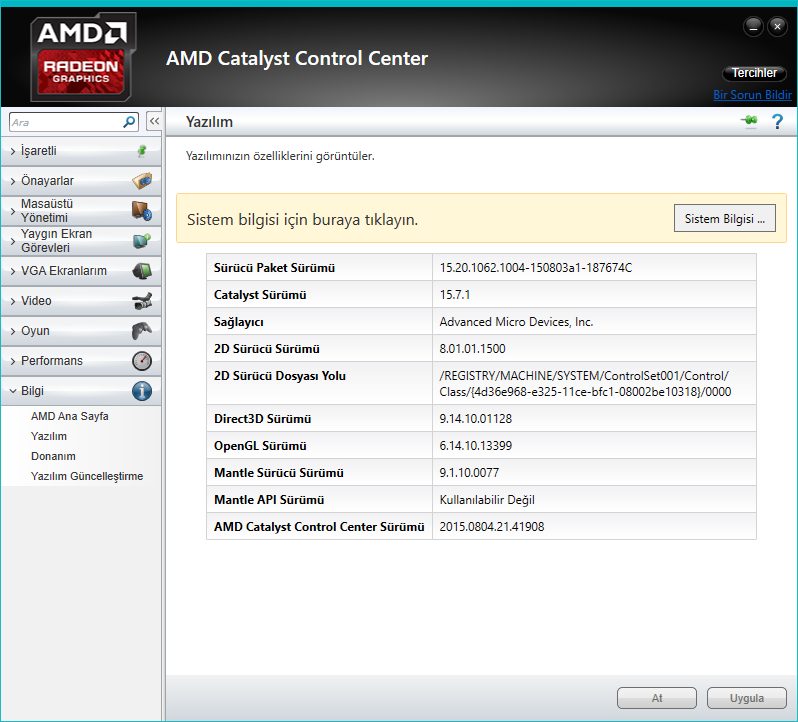Close the Catalyst Control Center window
Viewport: 798px width, 722px height.
[x=777, y=26]
